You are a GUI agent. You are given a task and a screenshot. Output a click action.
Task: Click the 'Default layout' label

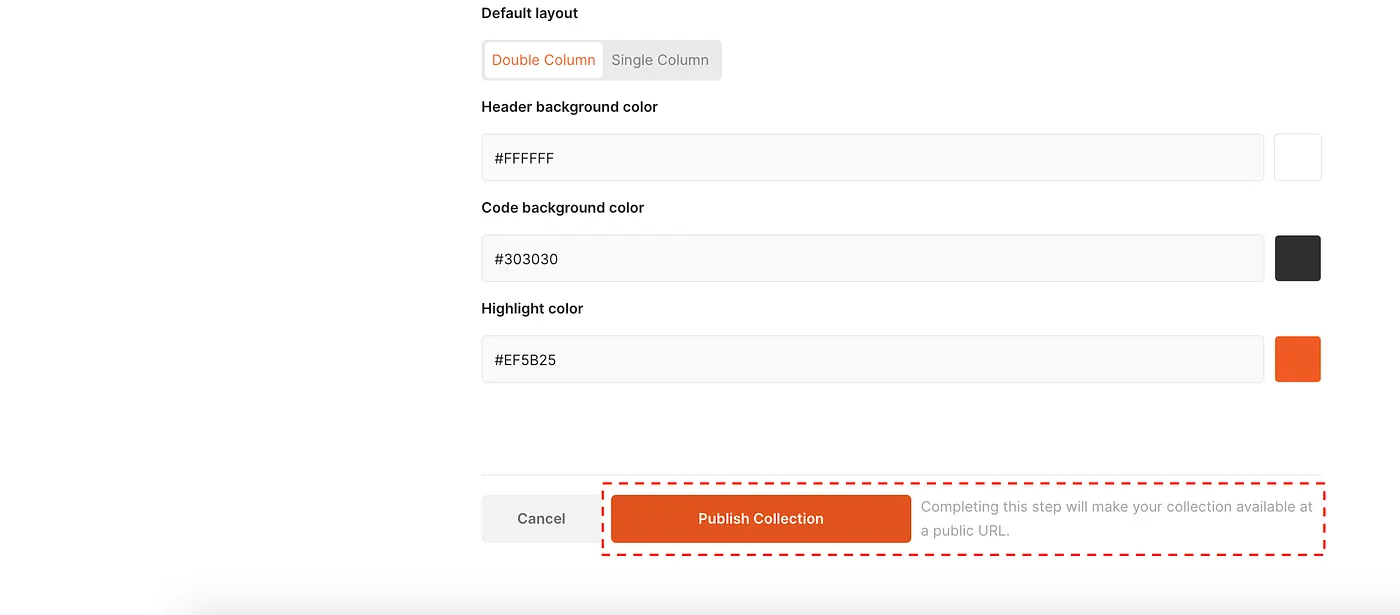click(530, 14)
